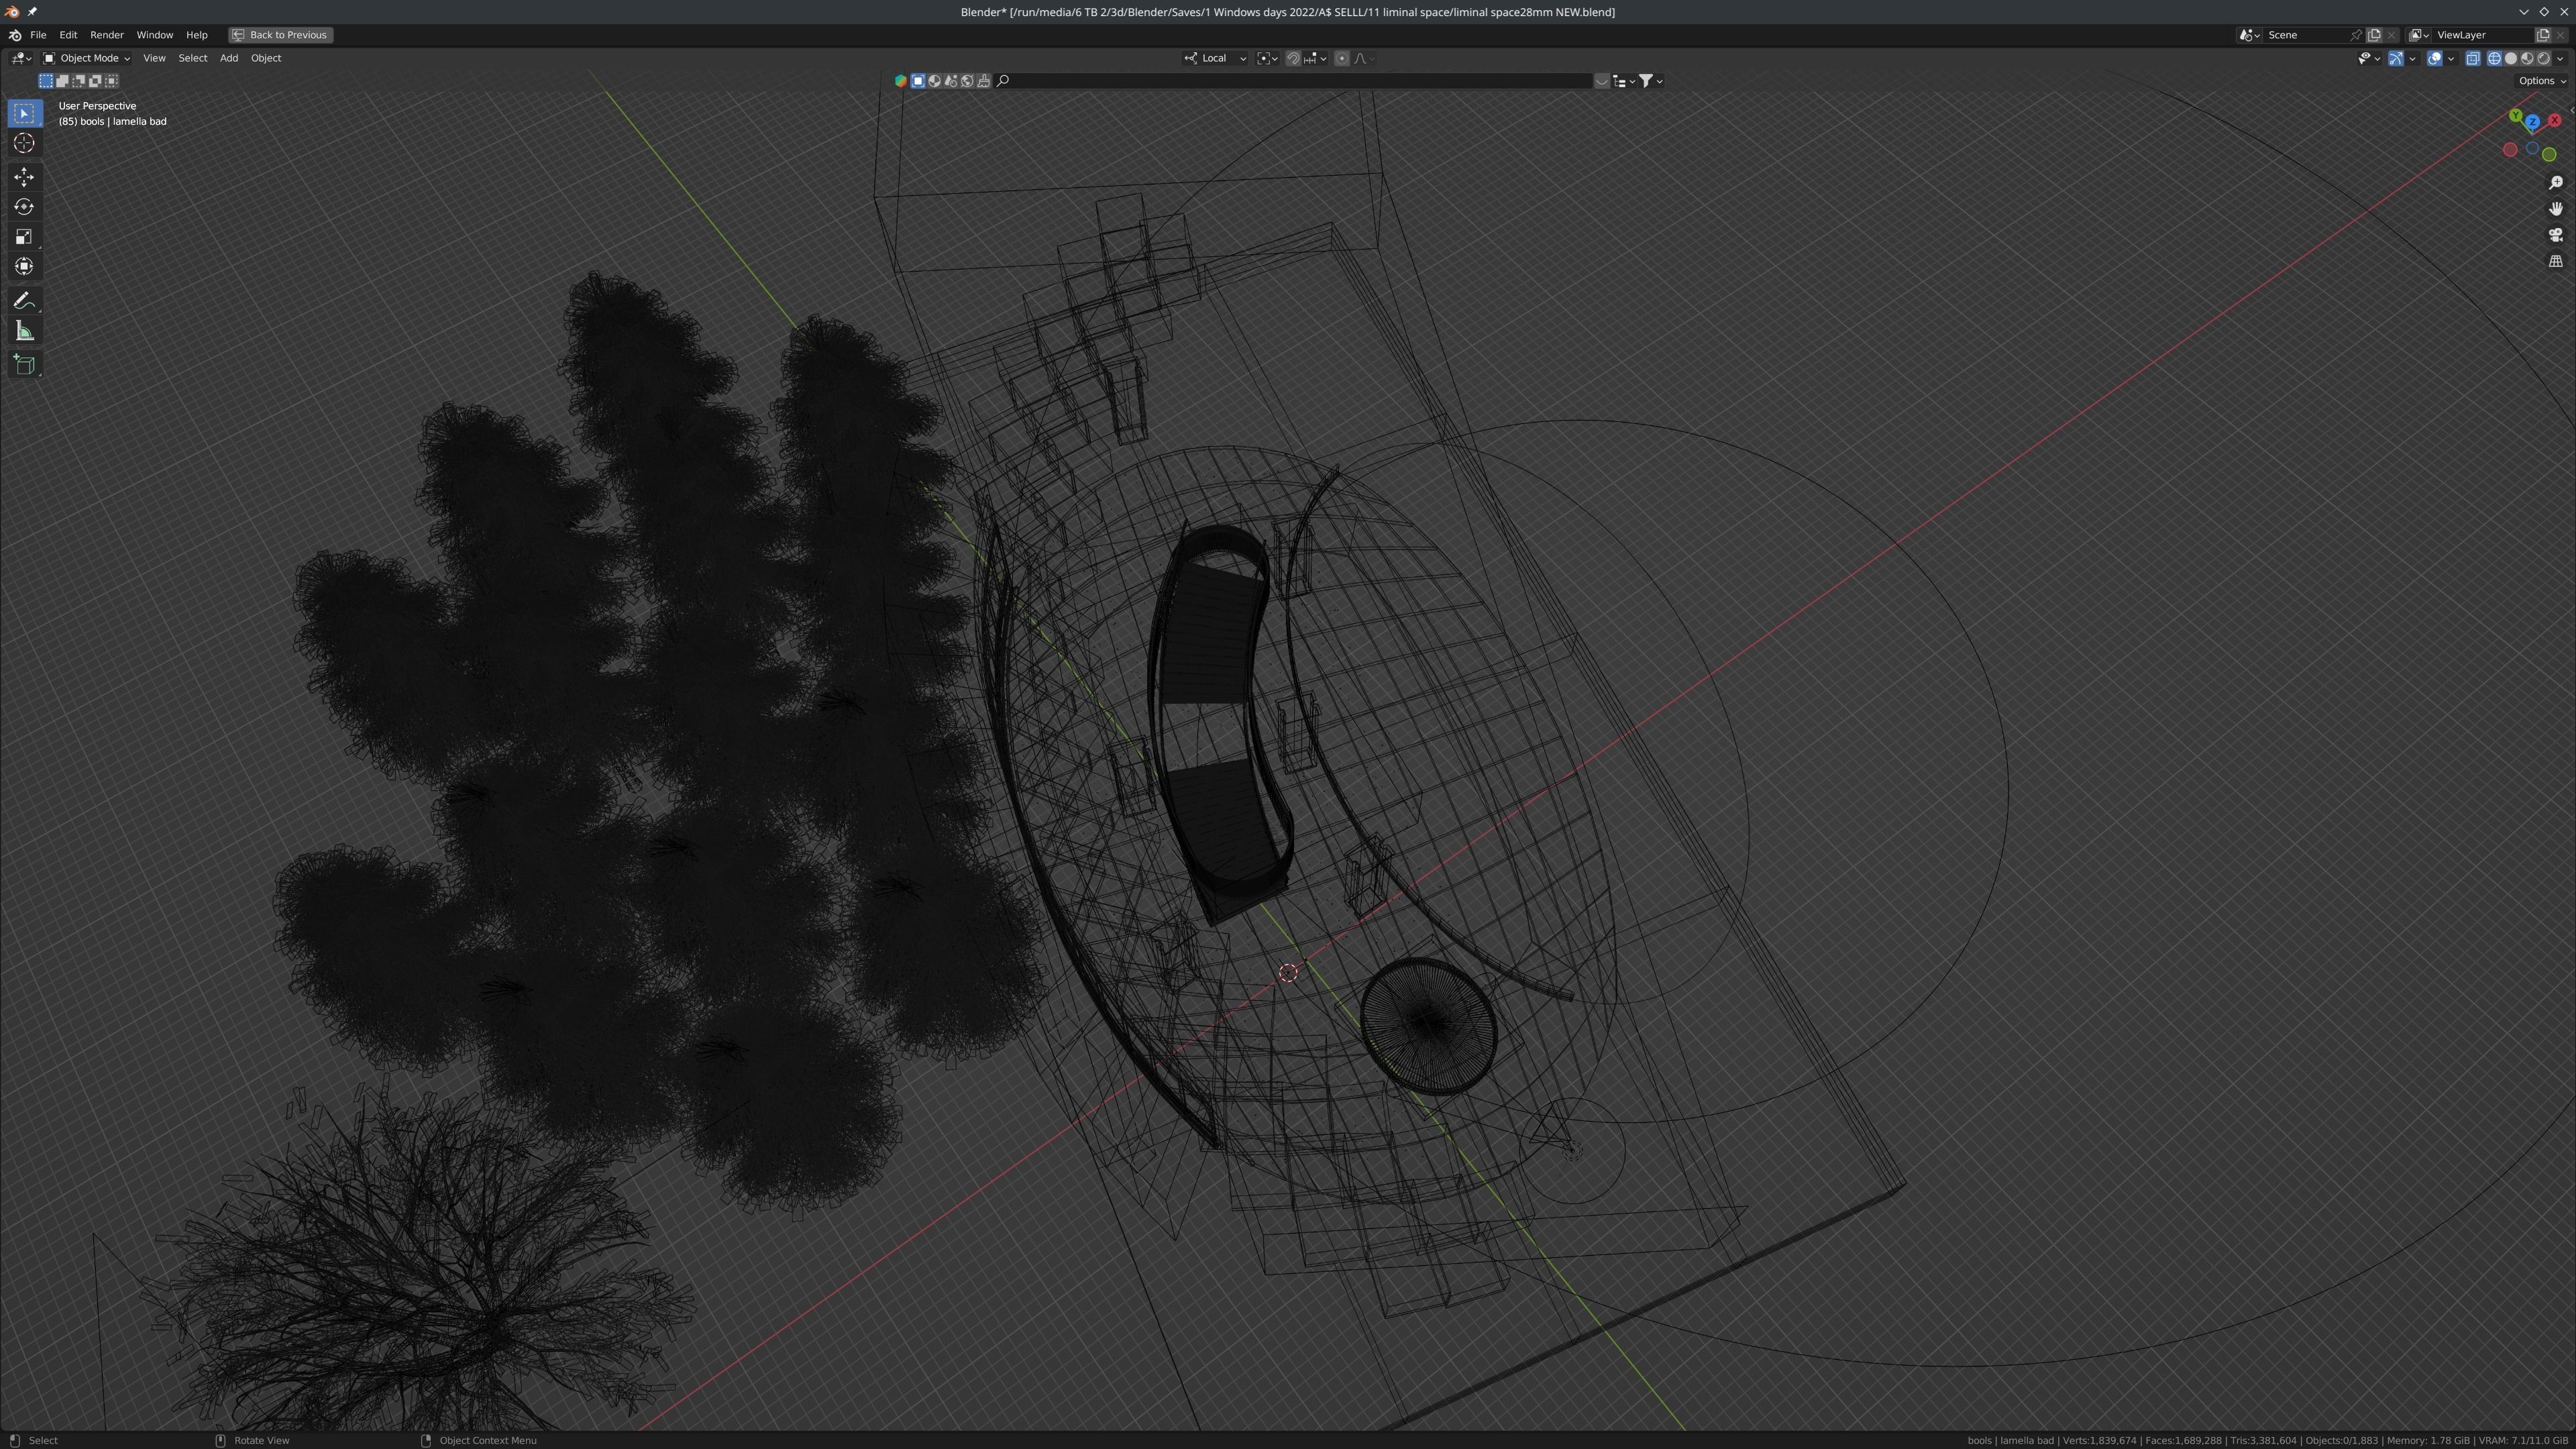
Task: Choose the Rotate tool
Action: pyautogui.click(x=24, y=207)
